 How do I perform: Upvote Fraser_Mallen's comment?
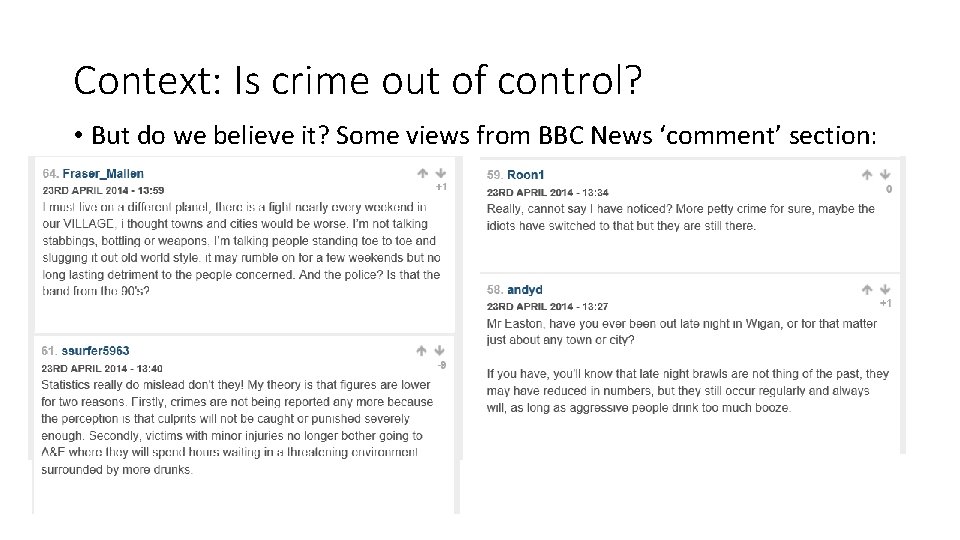point(423,174)
